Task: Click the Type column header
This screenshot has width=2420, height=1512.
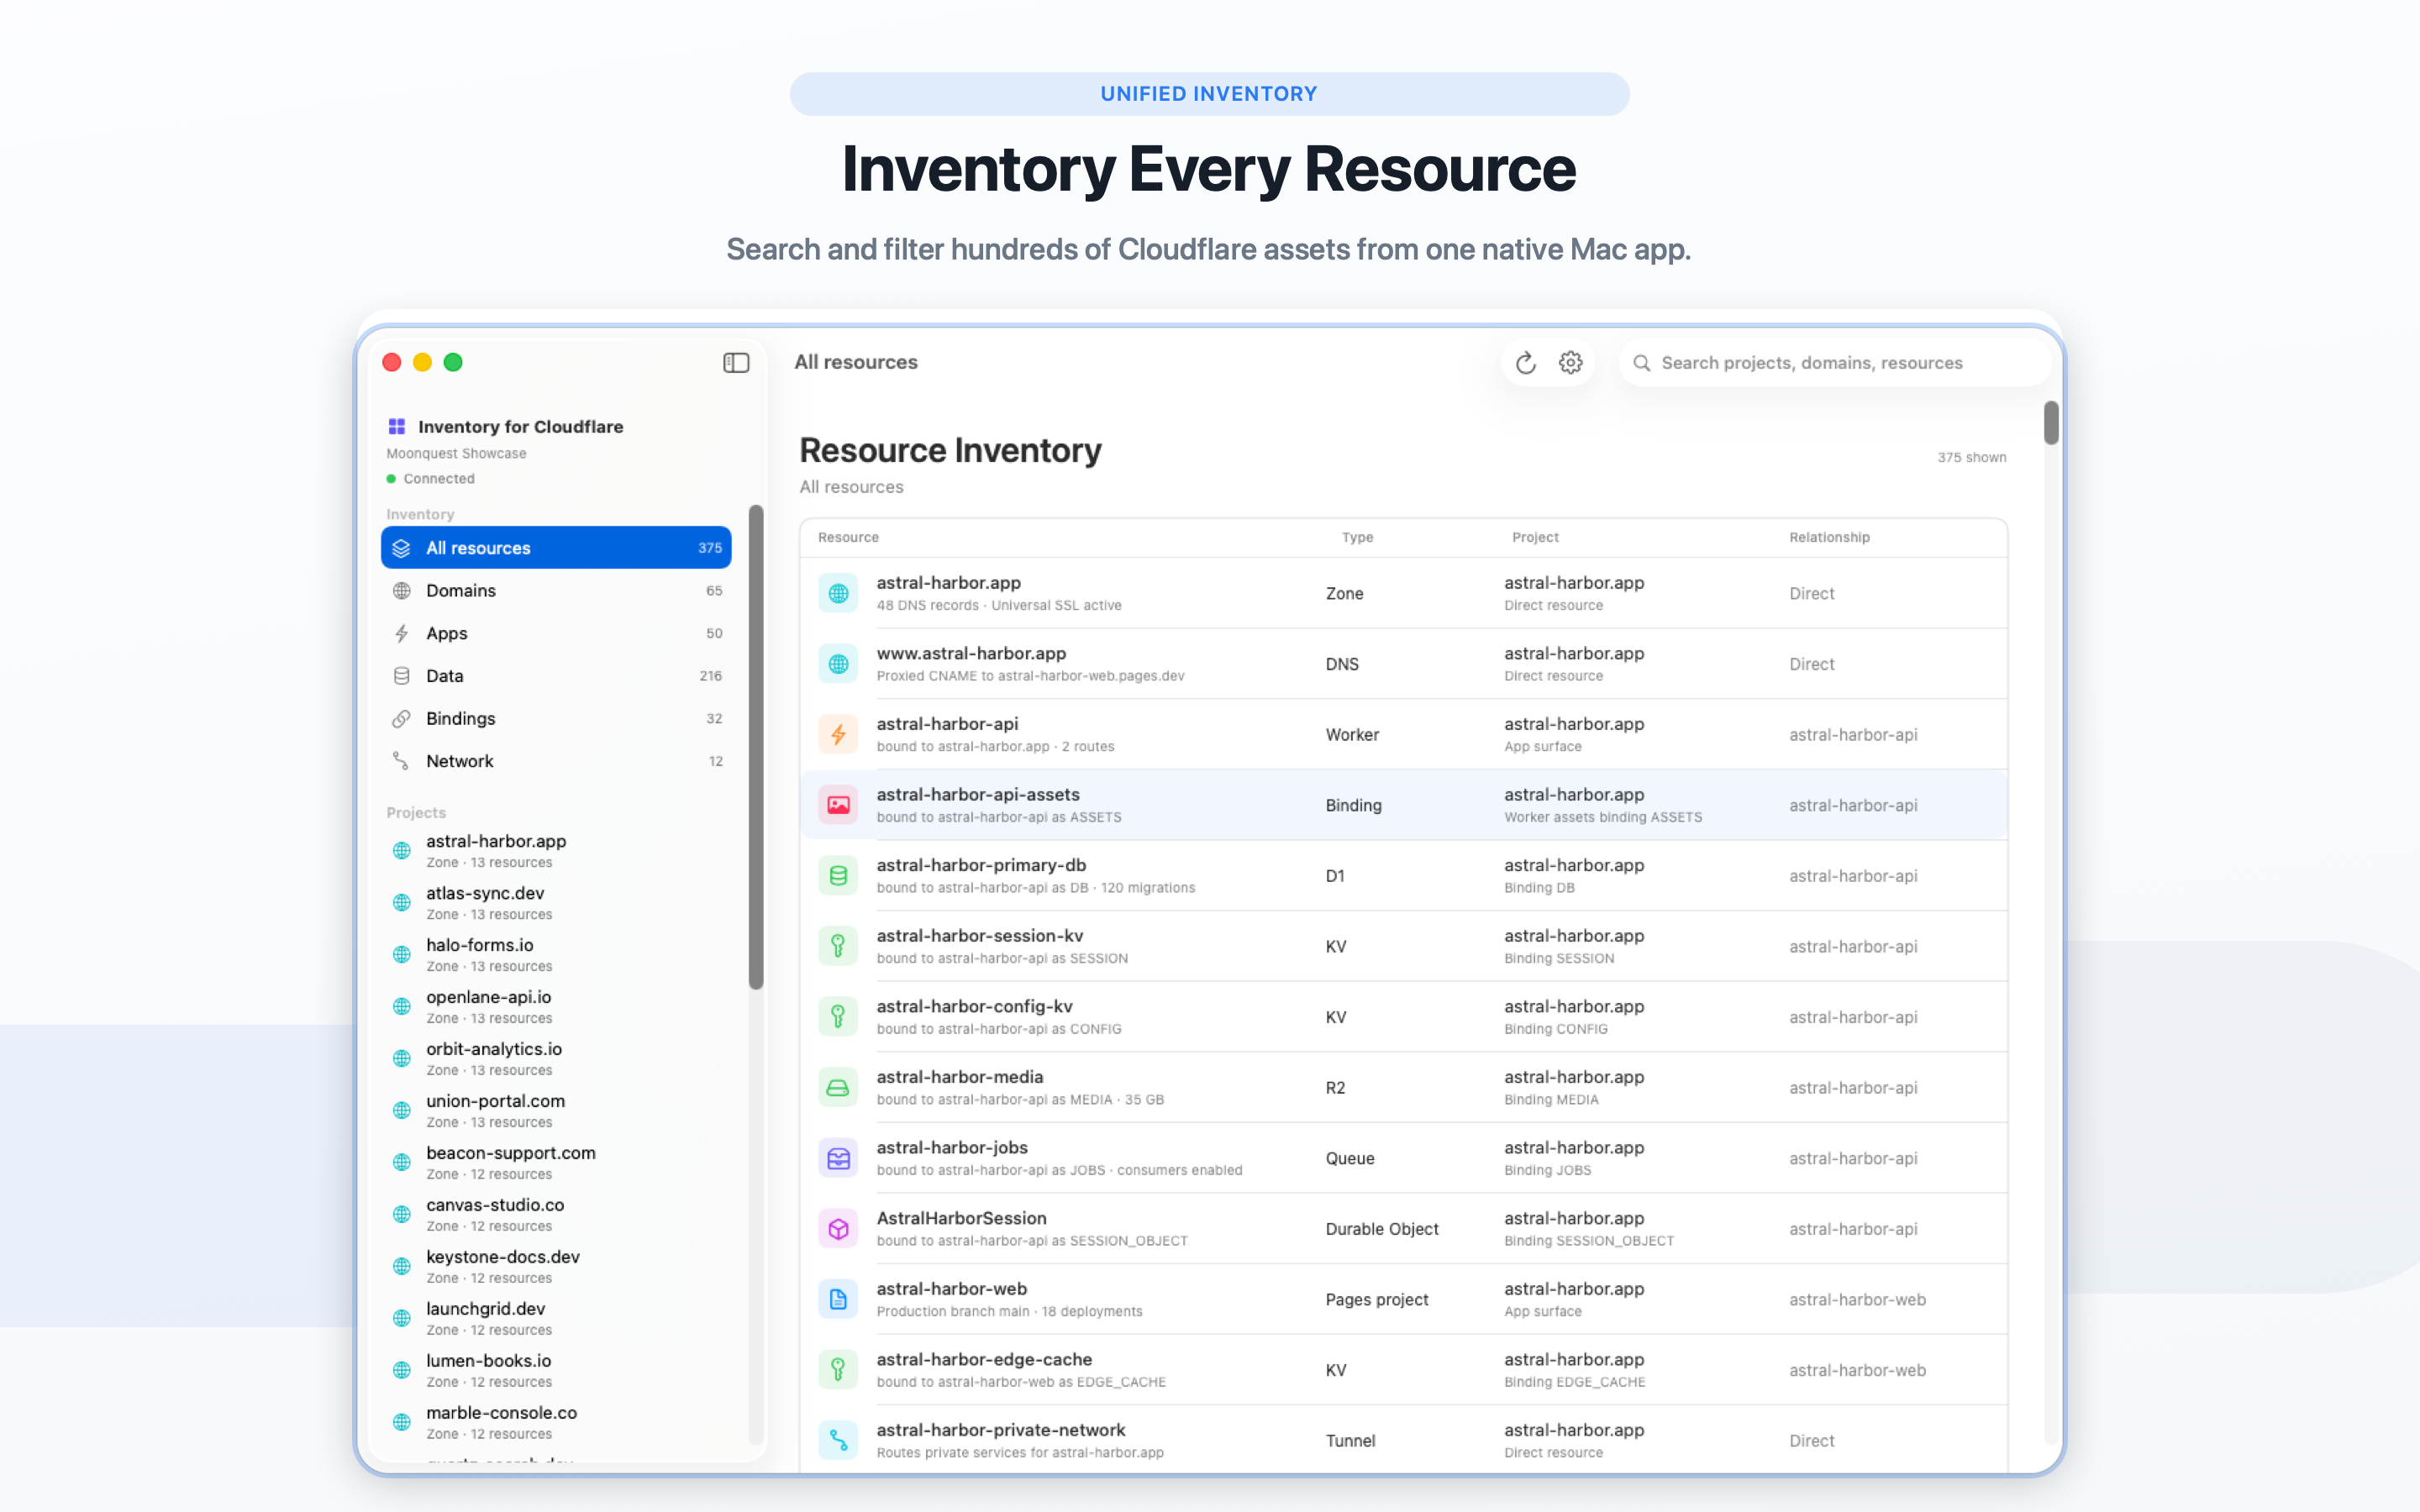Action: 1357,537
